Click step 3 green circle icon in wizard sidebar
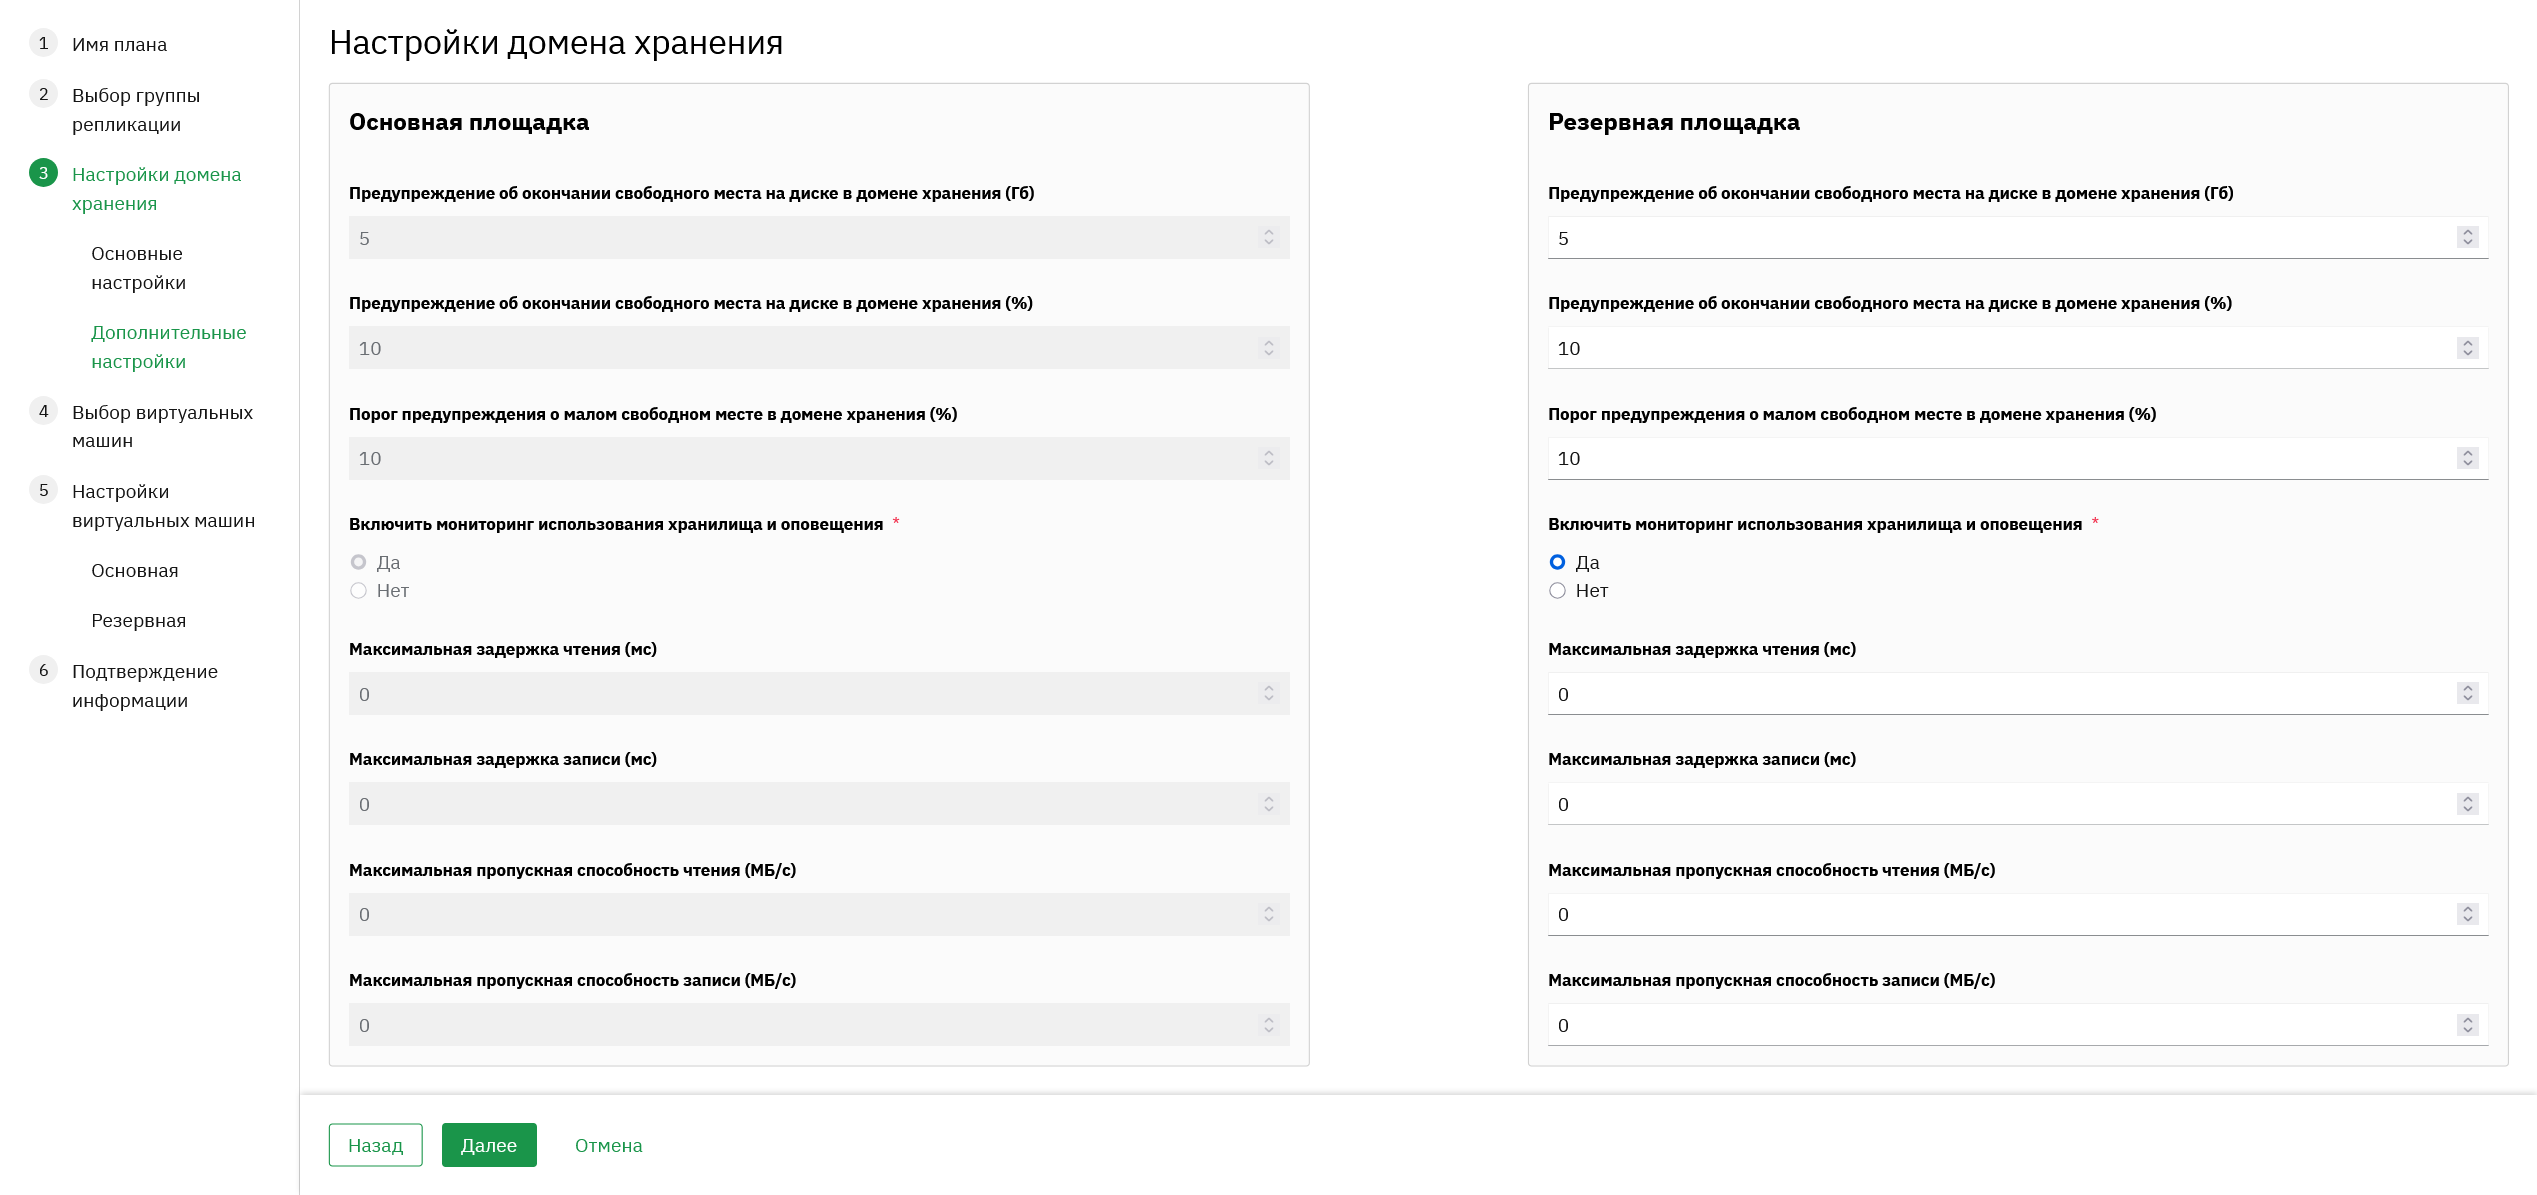 pyautogui.click(x=43, y=173)
